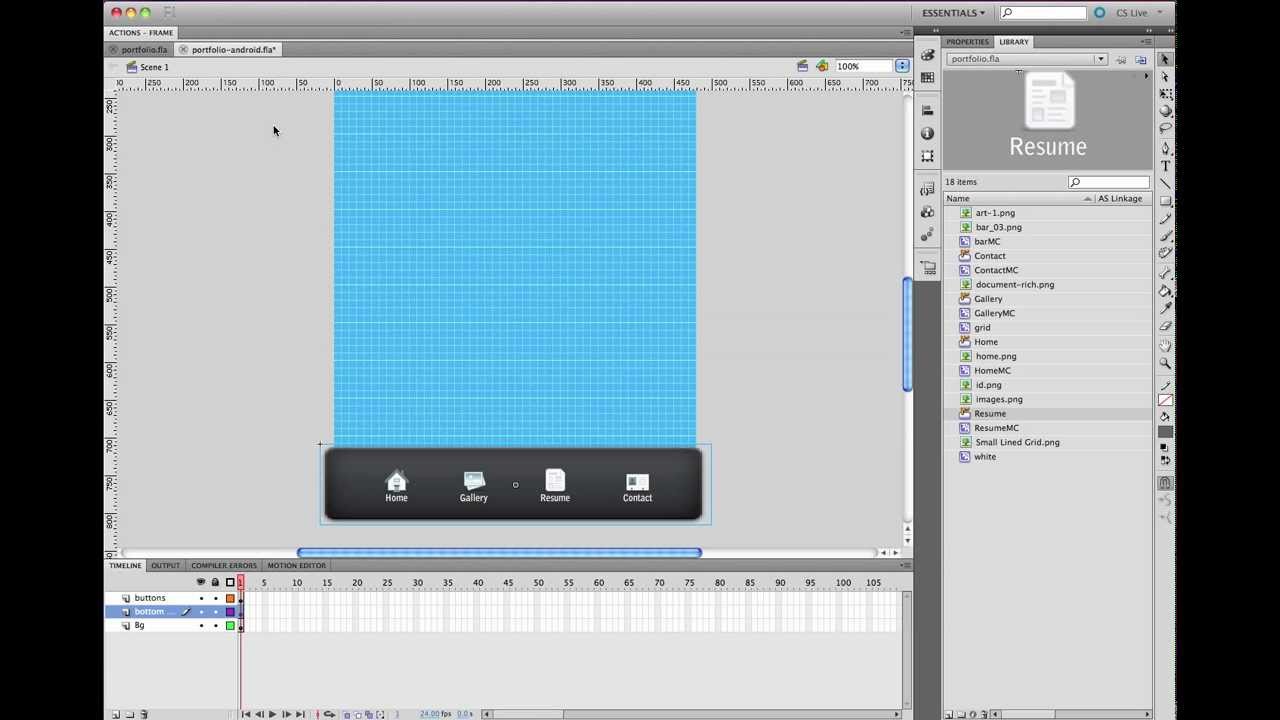Select the Paint Bucket tool

pyautogui.click(x=1165, y=291)
